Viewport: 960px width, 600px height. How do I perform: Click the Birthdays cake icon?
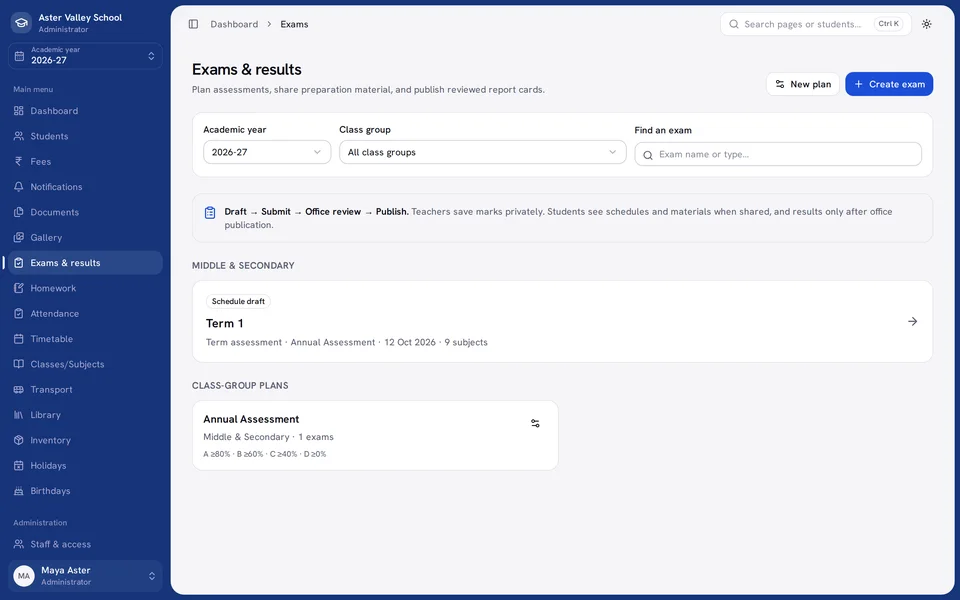pos(18,490)
